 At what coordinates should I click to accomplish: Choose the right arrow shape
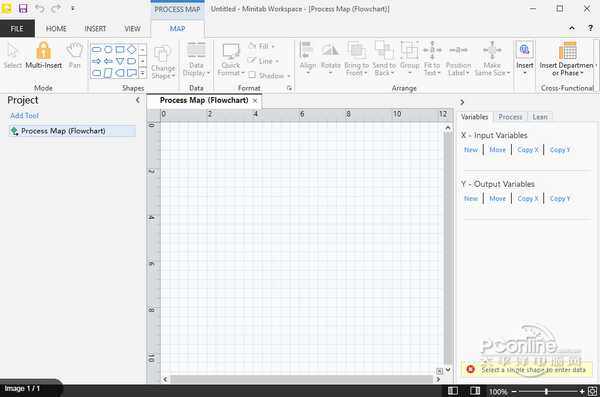click(x=96, y=61)
